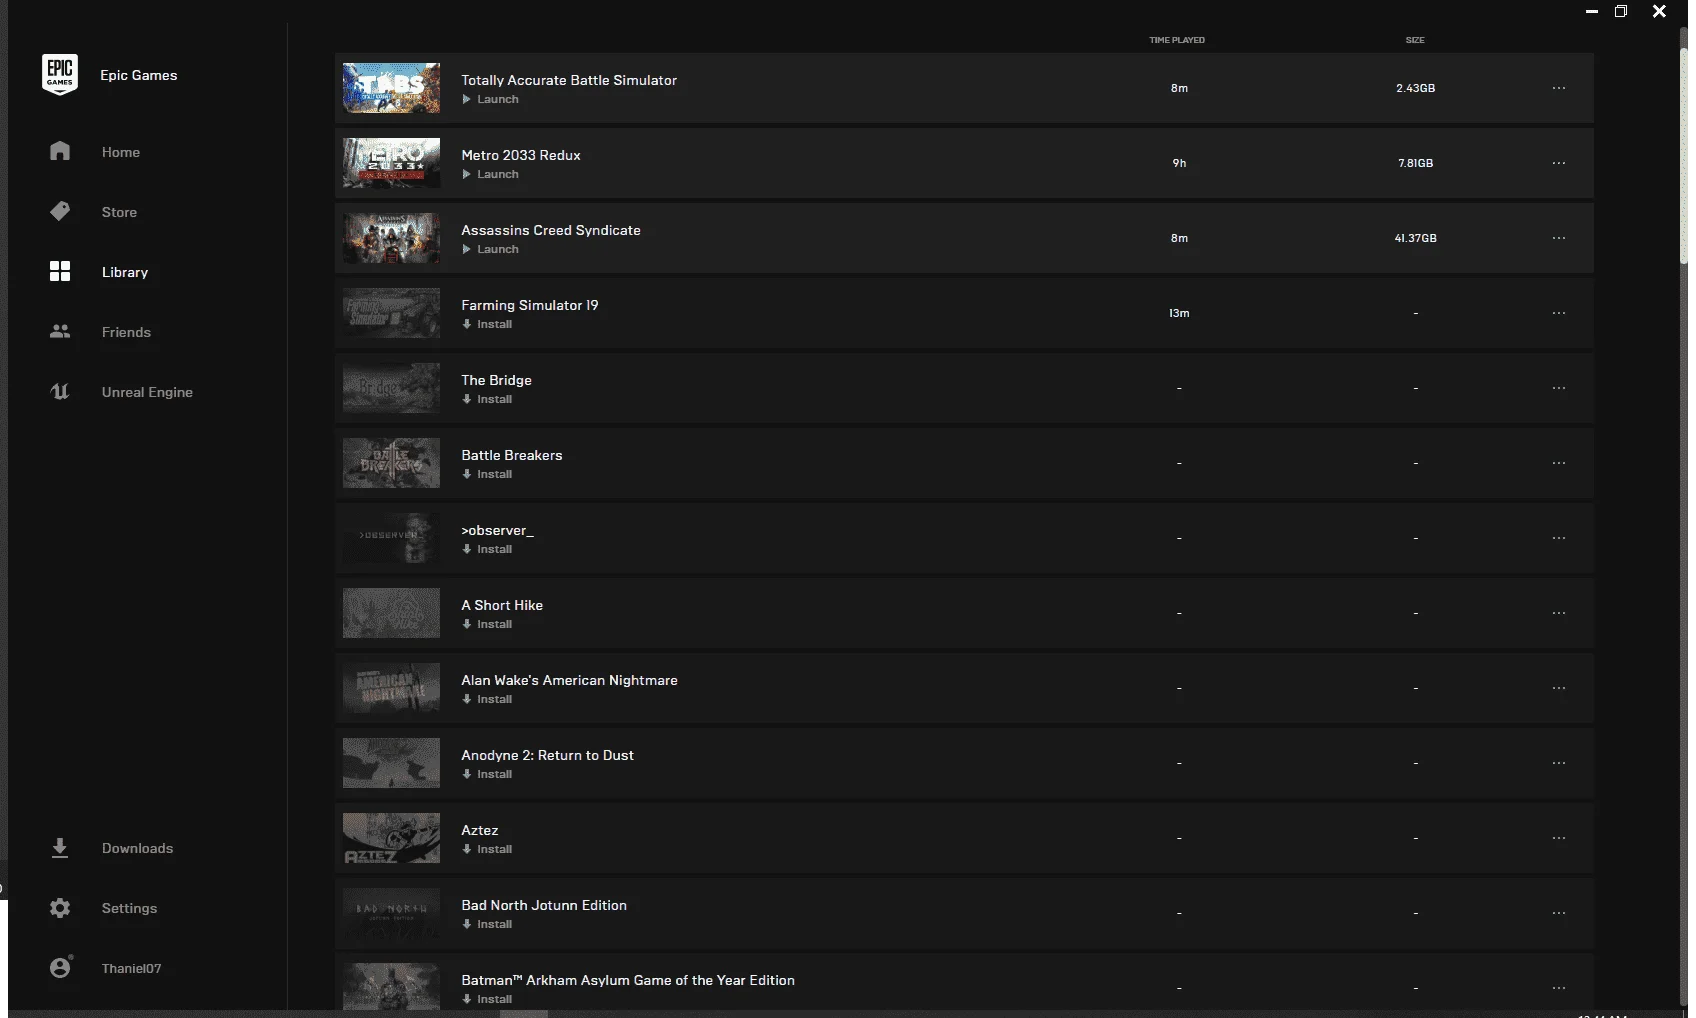Click the Battle Breakers thumbnail
The width and height of the screenshot is (1696, 1018).
coord(391,463)
